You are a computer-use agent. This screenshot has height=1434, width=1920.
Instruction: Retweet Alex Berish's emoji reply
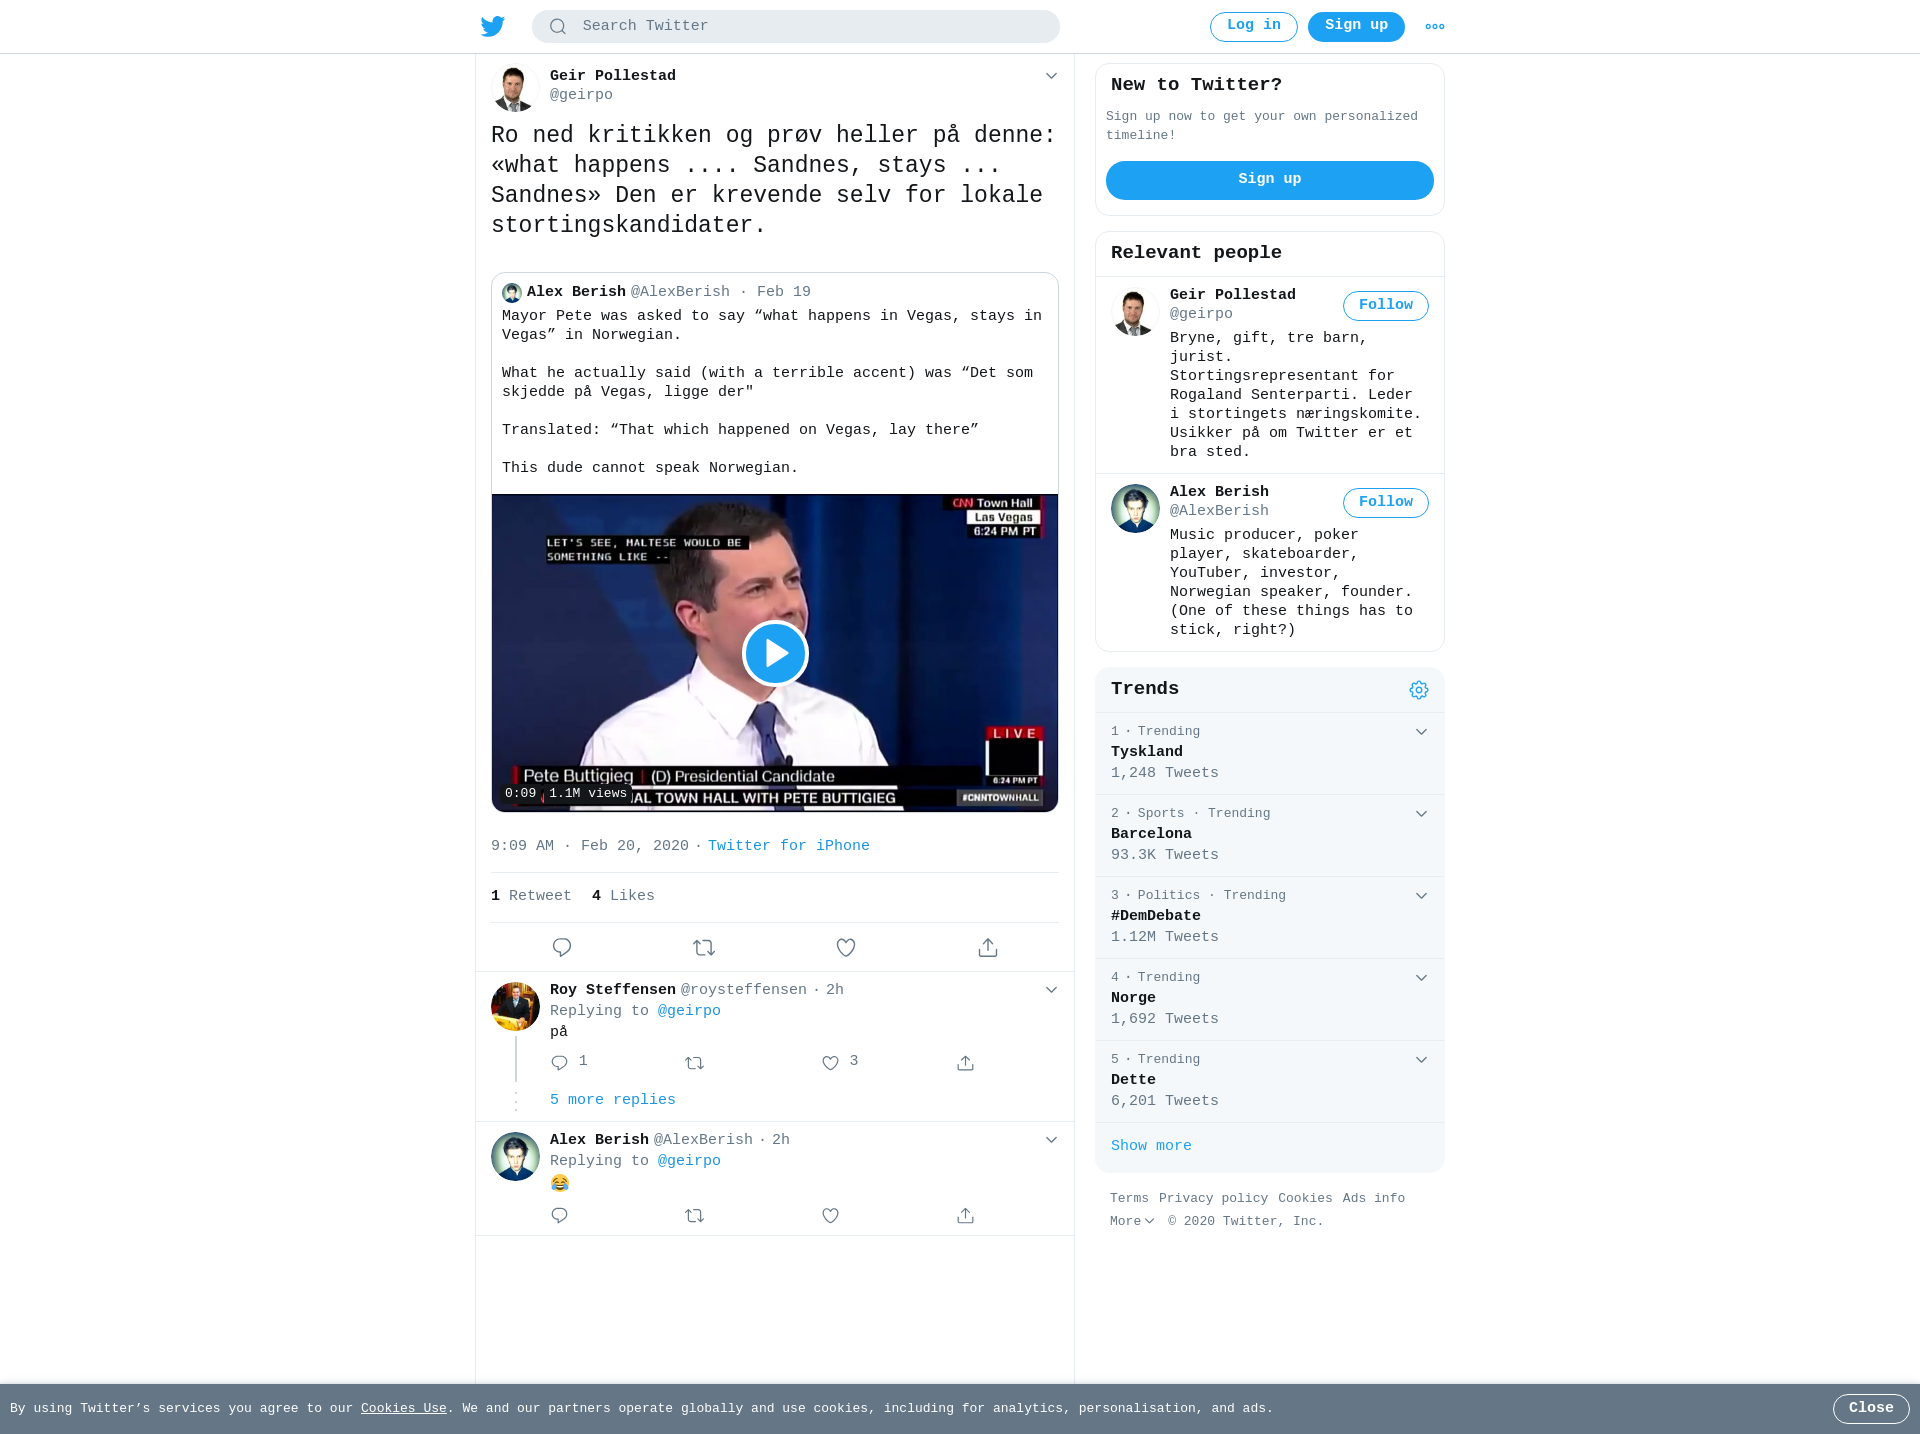(695, 1216)
